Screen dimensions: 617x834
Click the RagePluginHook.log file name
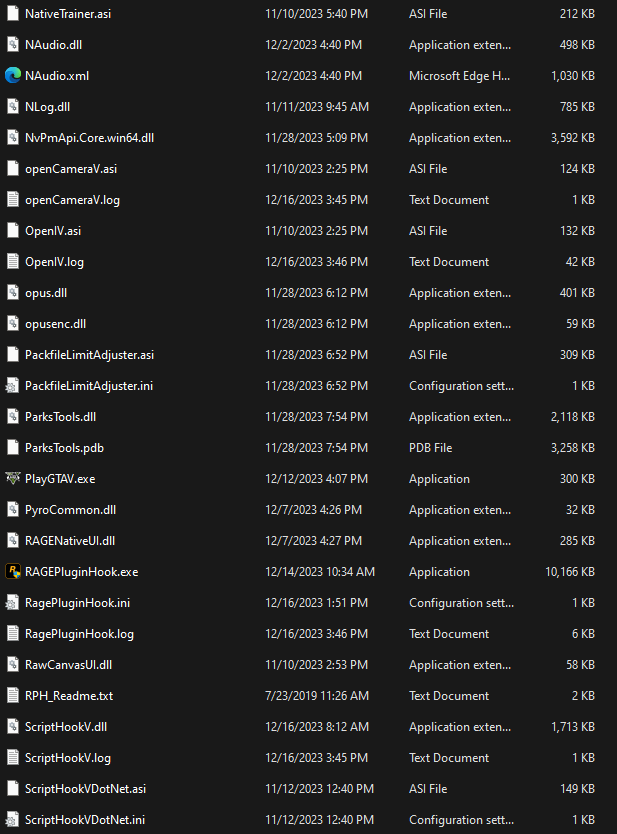(79, 634)
